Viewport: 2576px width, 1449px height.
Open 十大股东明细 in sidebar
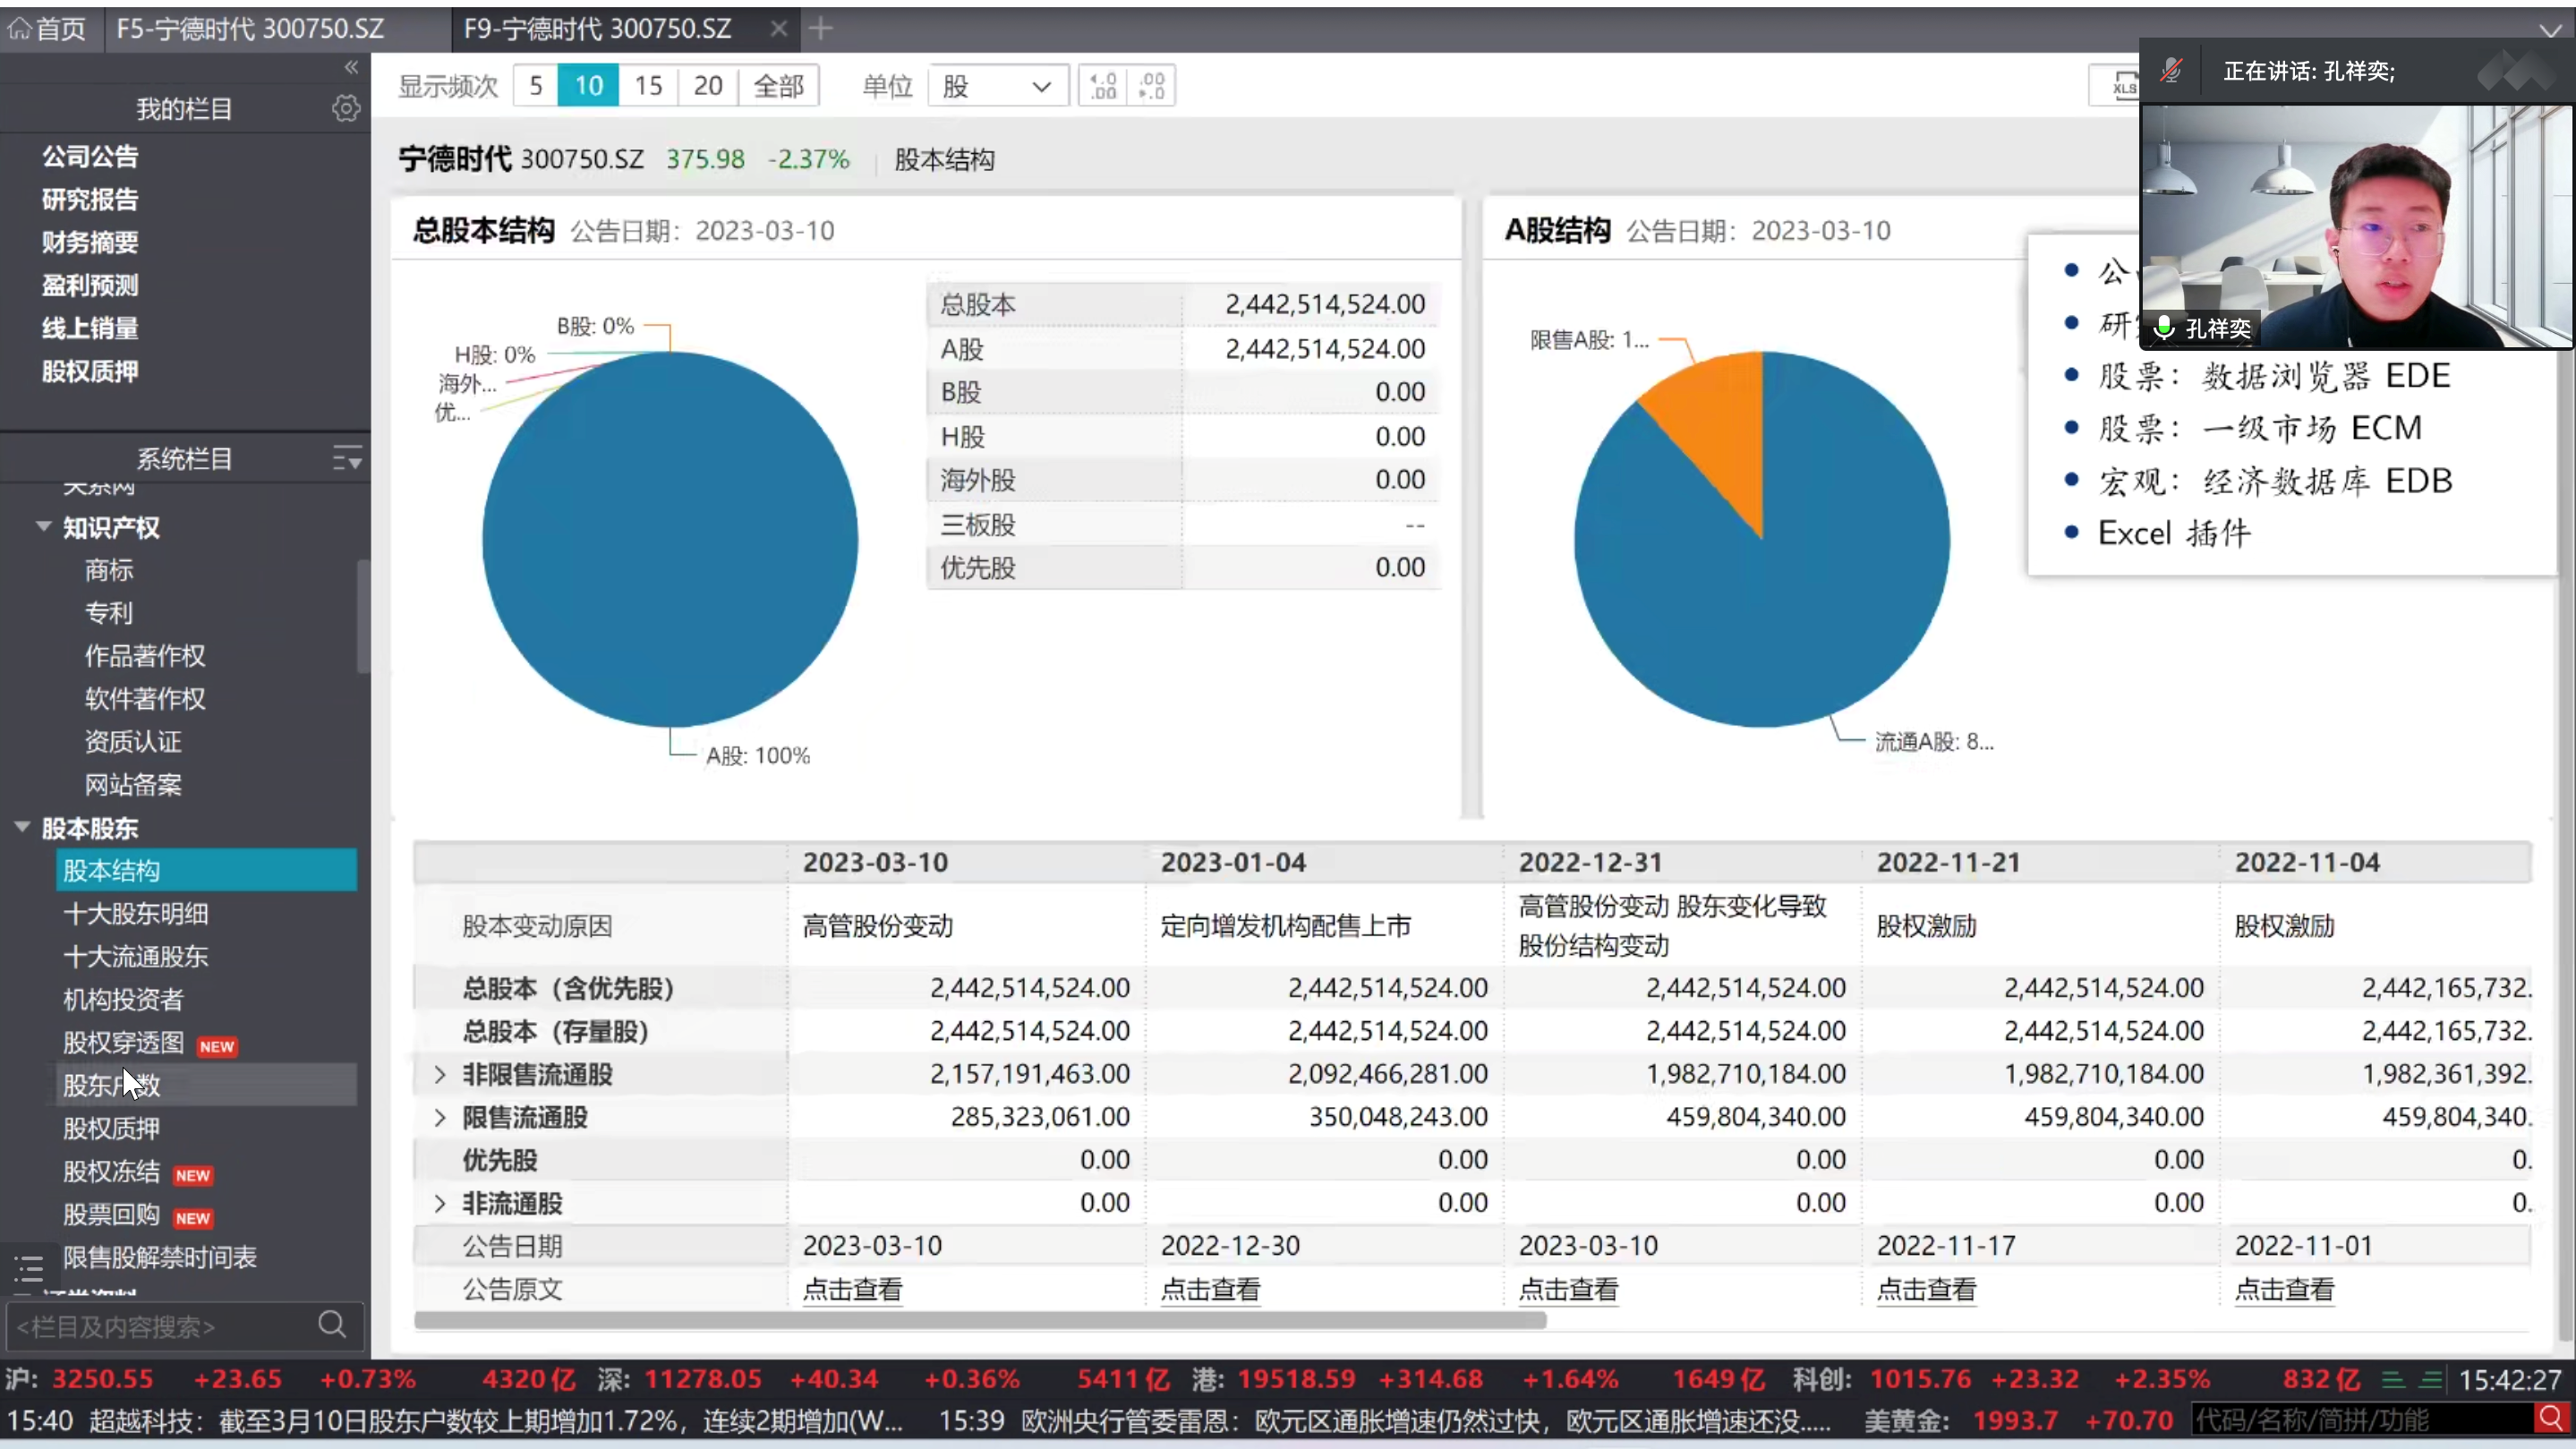[x=136, y=913]
